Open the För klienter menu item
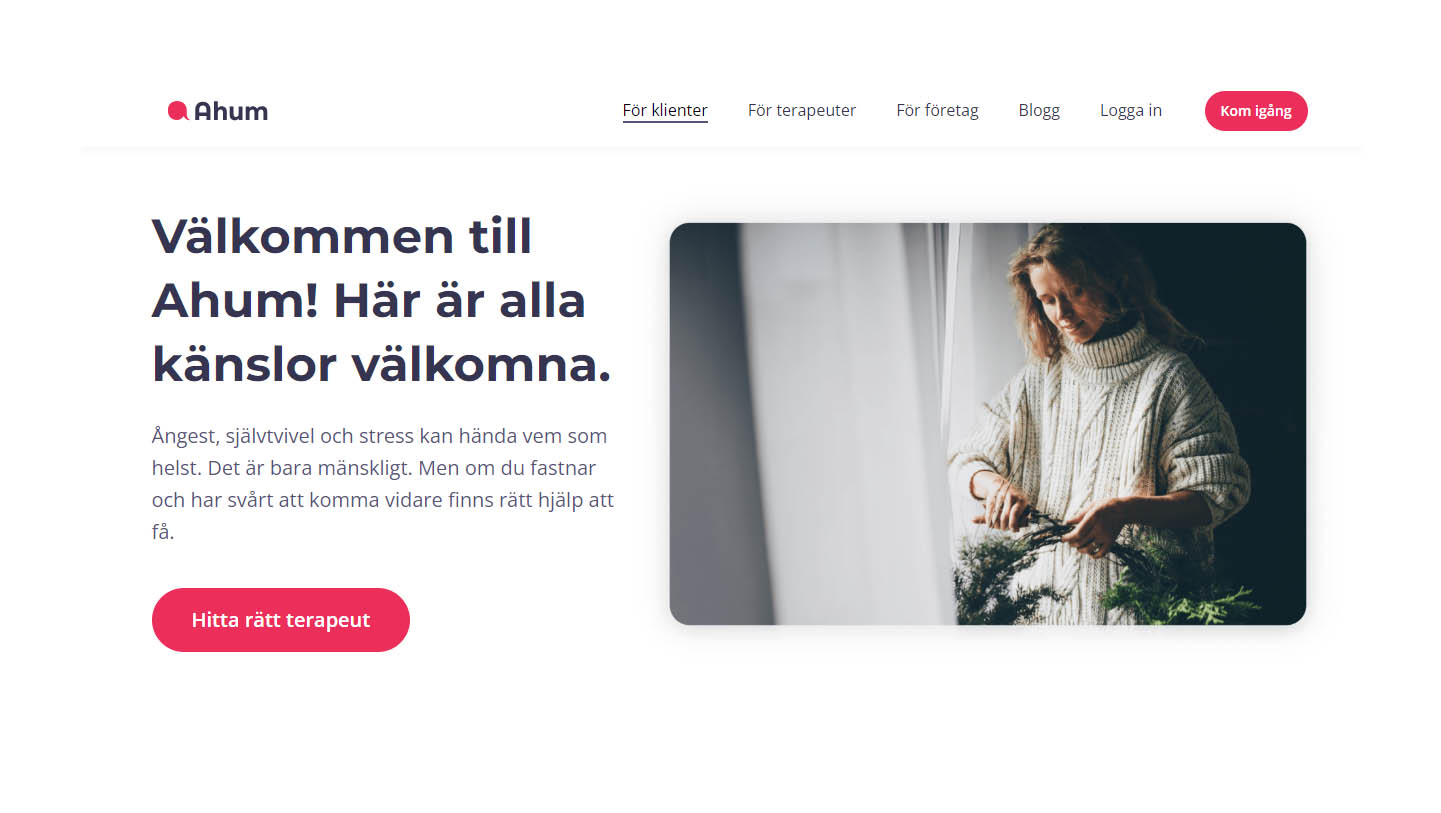 665,110
